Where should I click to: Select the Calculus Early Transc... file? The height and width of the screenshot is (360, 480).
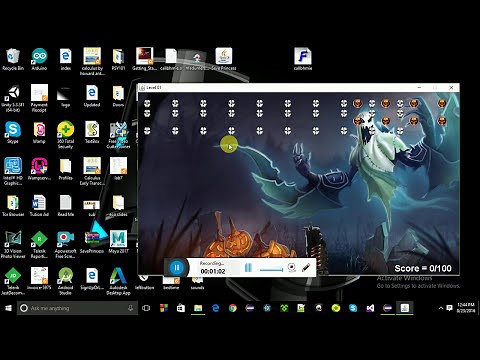coord(92,171)
